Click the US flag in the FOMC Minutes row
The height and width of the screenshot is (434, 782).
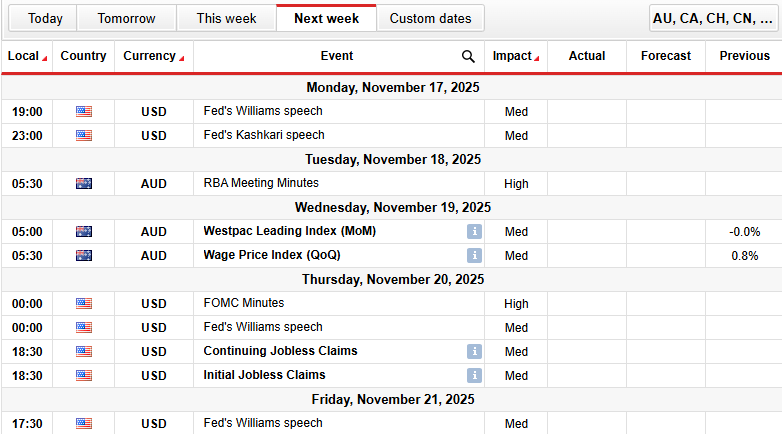coord(83,303)
